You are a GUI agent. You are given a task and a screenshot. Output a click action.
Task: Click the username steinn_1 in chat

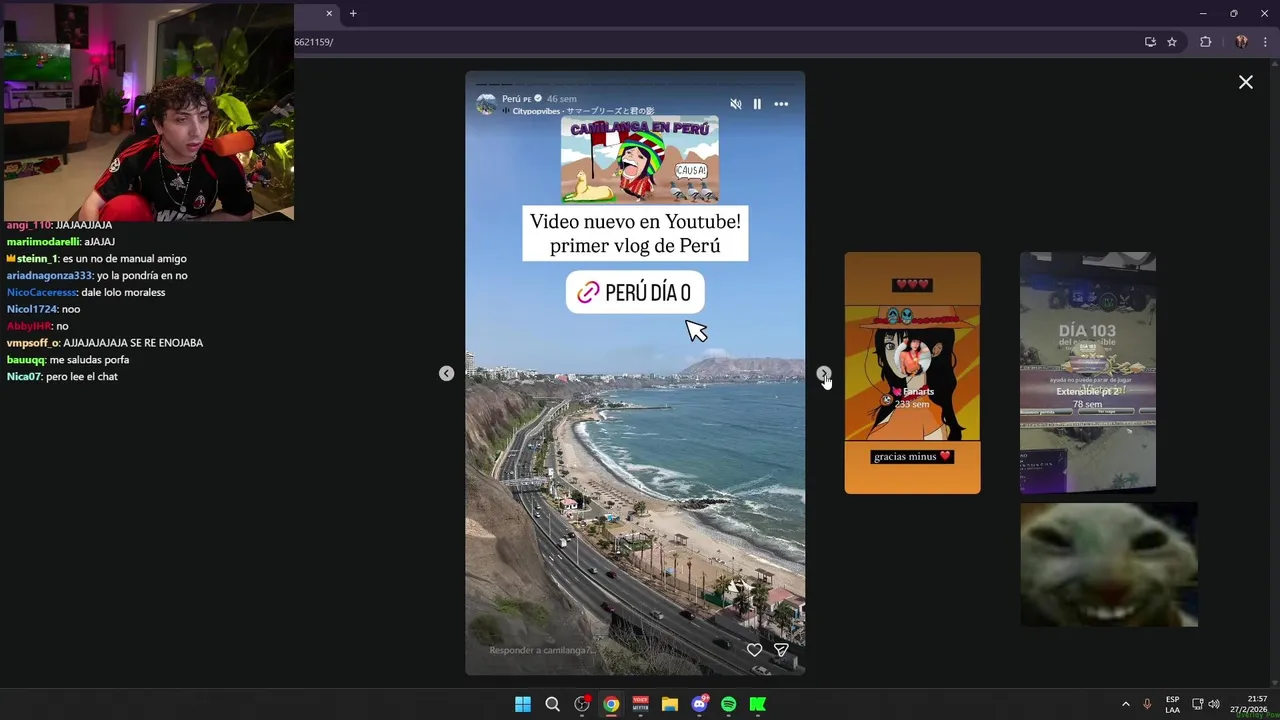point(37,258)
